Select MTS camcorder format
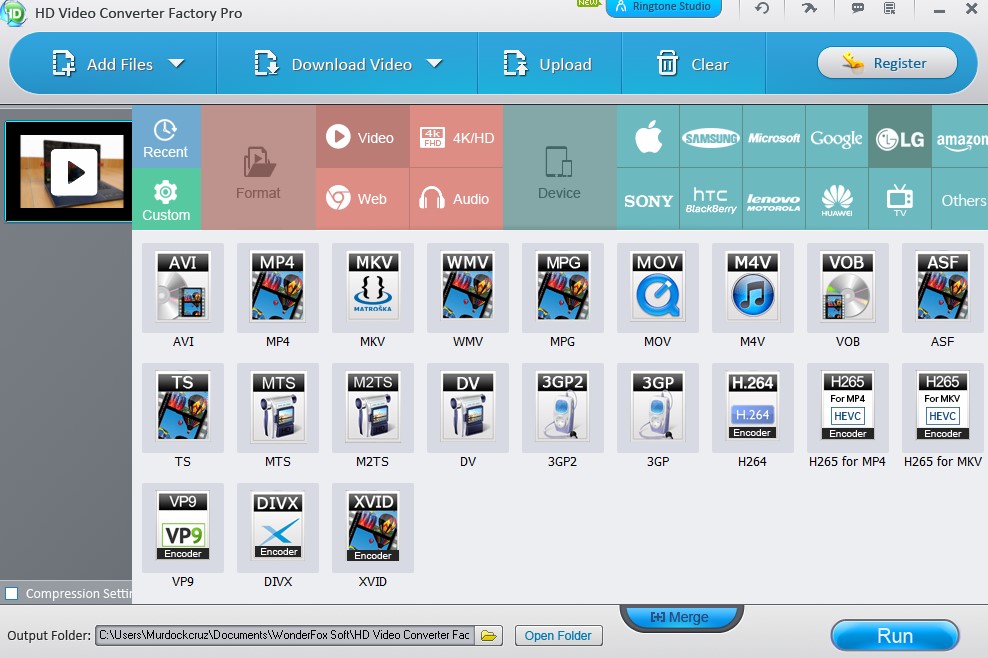The width and height of the screenshot is (988, 658). 278,408
